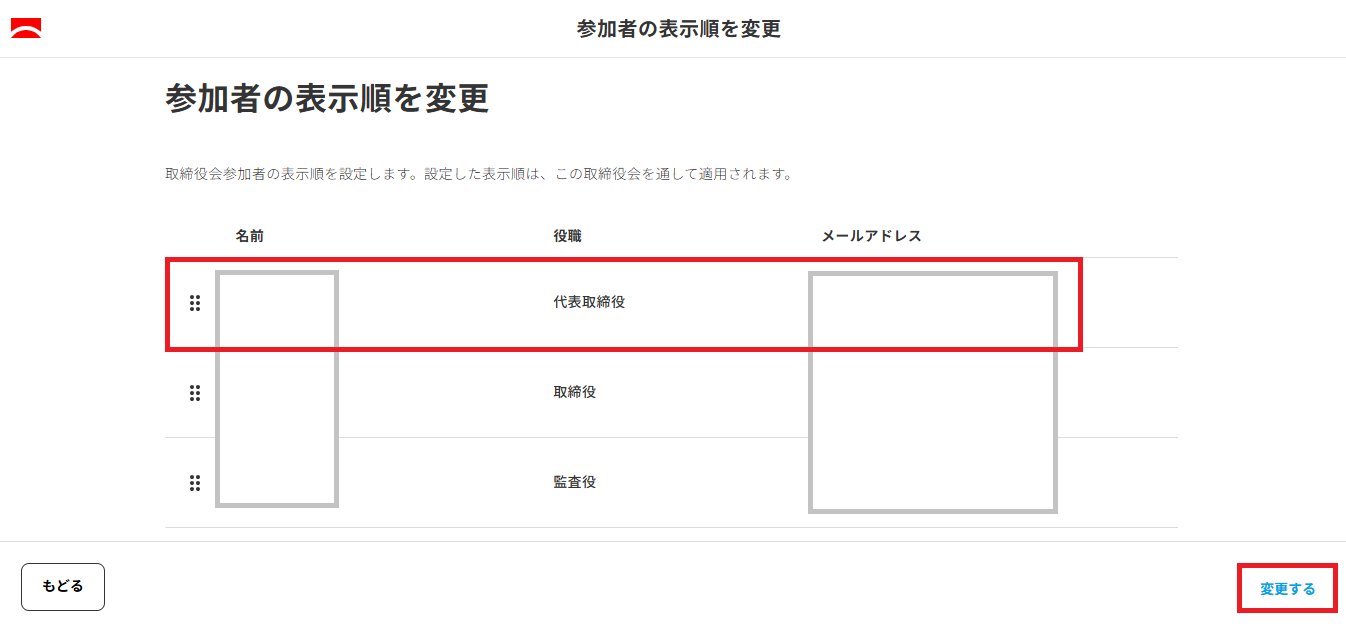The image size is (1346, 627).
Task: Click the description text about 取締役会参加者の表示順
Action: coord(478,174)
